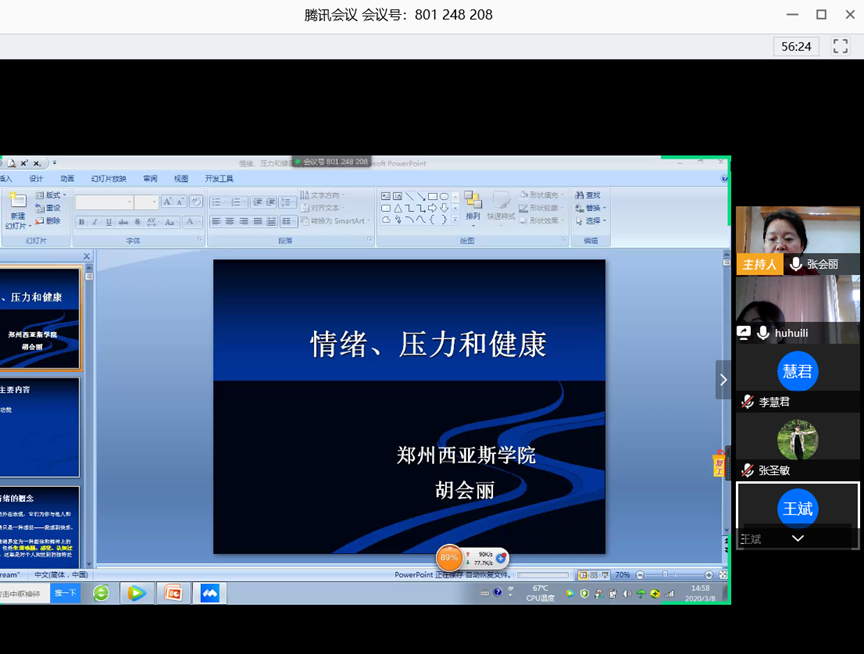The height and width of the screenshot is (654, 864).
Task: Toggle muted microphone for 张圣敏
Action: click(747, 470)
